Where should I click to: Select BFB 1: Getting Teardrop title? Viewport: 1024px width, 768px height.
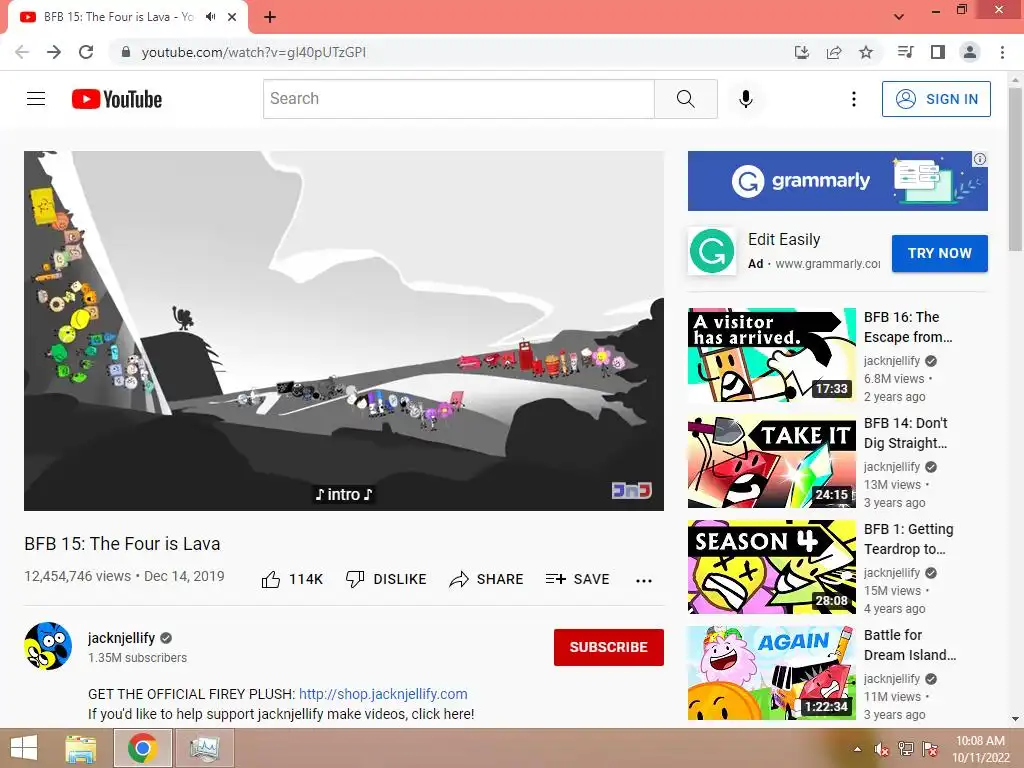(908, 539)
